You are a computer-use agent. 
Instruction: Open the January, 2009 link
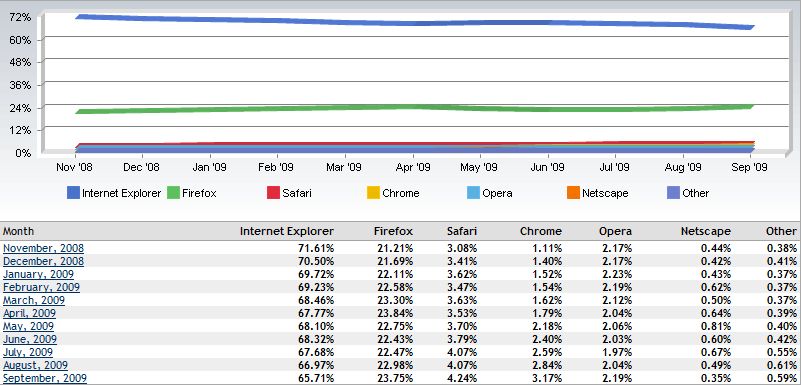[38, 274]
